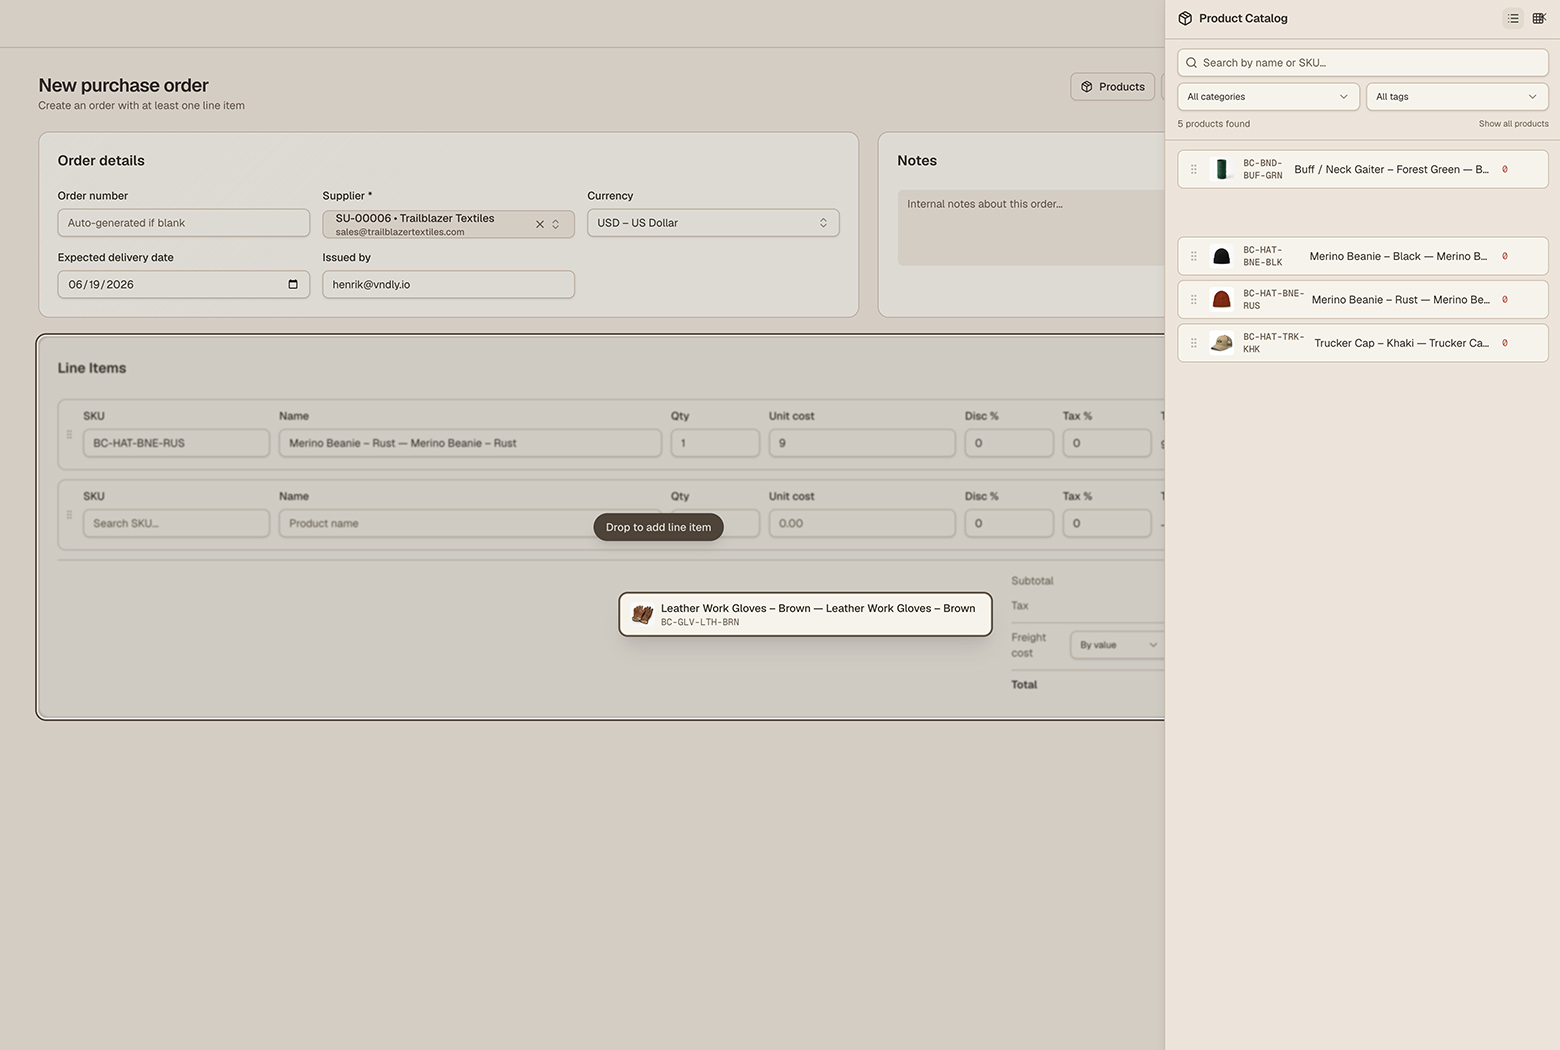
Task: Click the BC-BND-BUF-GRN SKU code
Action: tap(1262, 169)
